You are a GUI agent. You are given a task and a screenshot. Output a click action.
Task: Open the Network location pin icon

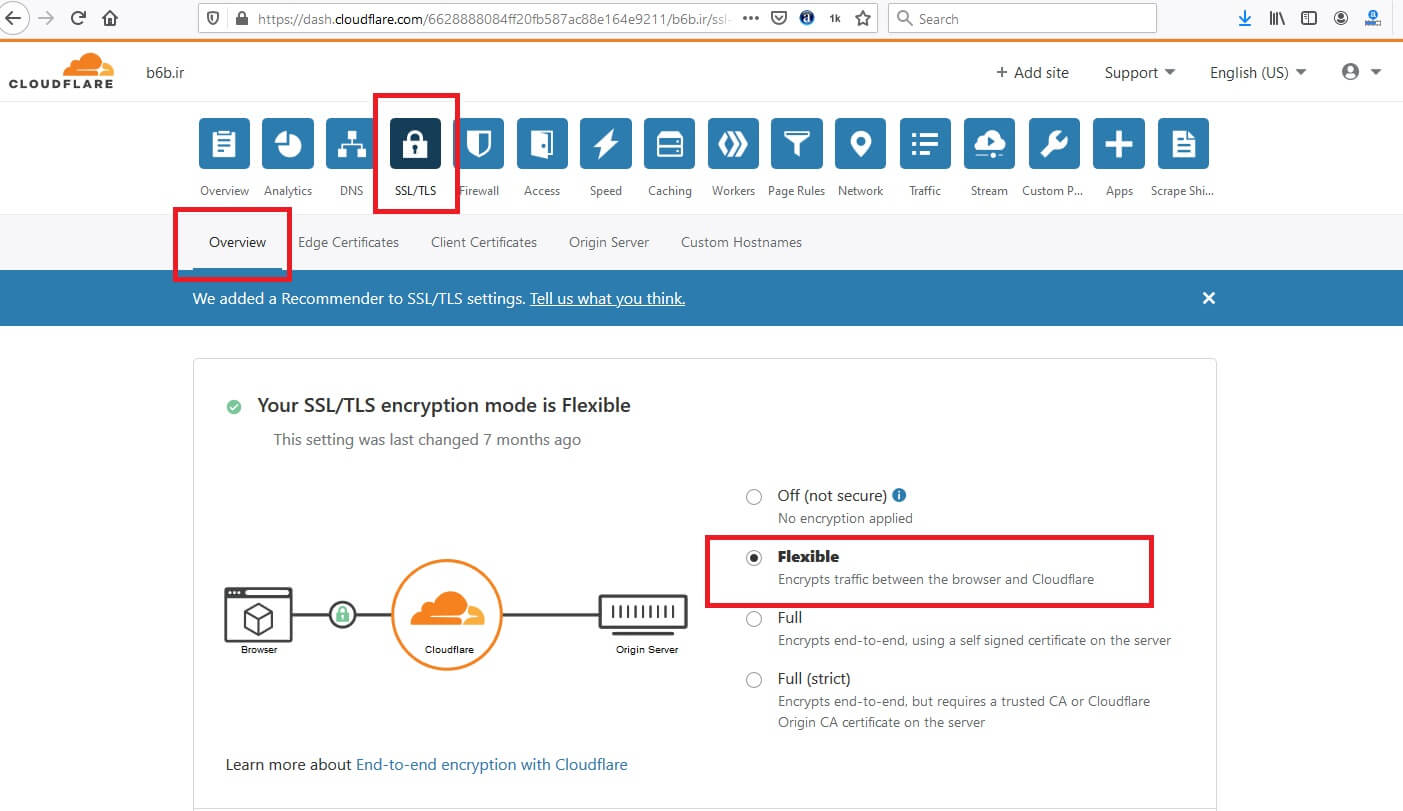[x=861, y=144]
